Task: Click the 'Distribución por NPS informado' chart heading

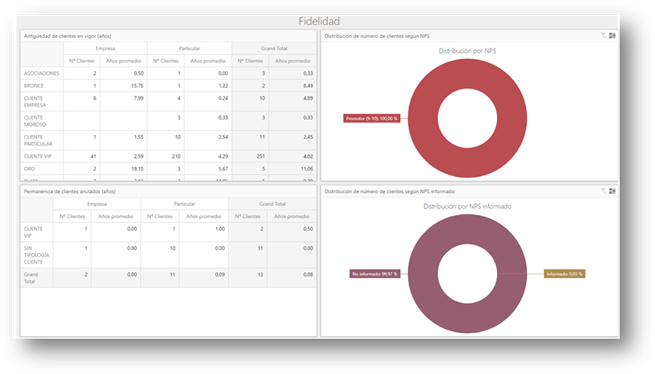Action: click(467, 206)
